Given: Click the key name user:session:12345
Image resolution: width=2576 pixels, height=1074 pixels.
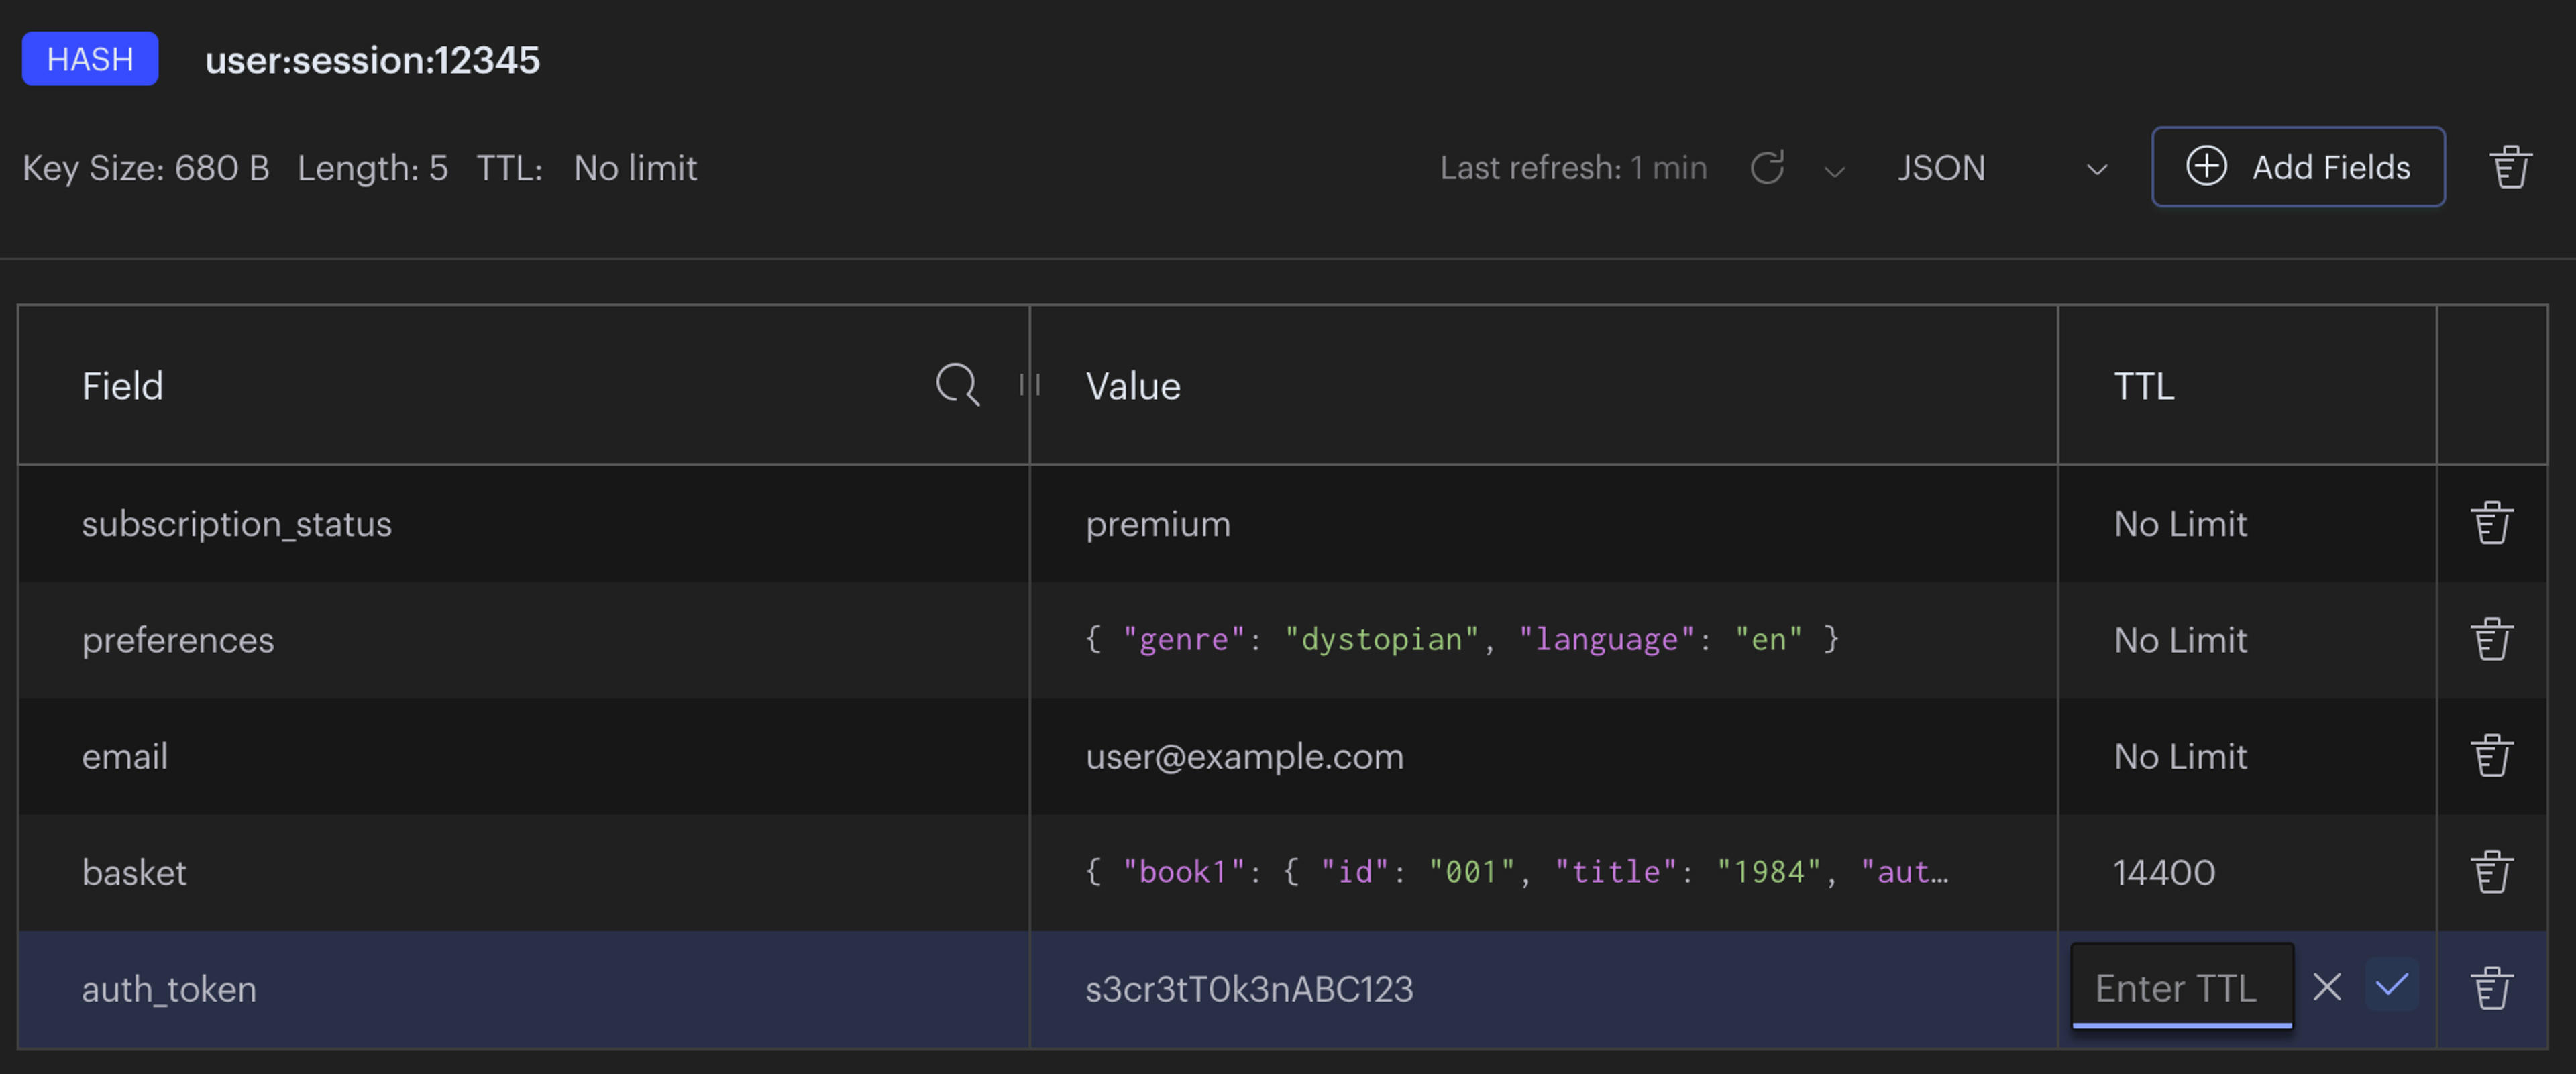Looking at the screenshot, I should tap(372, 60).
